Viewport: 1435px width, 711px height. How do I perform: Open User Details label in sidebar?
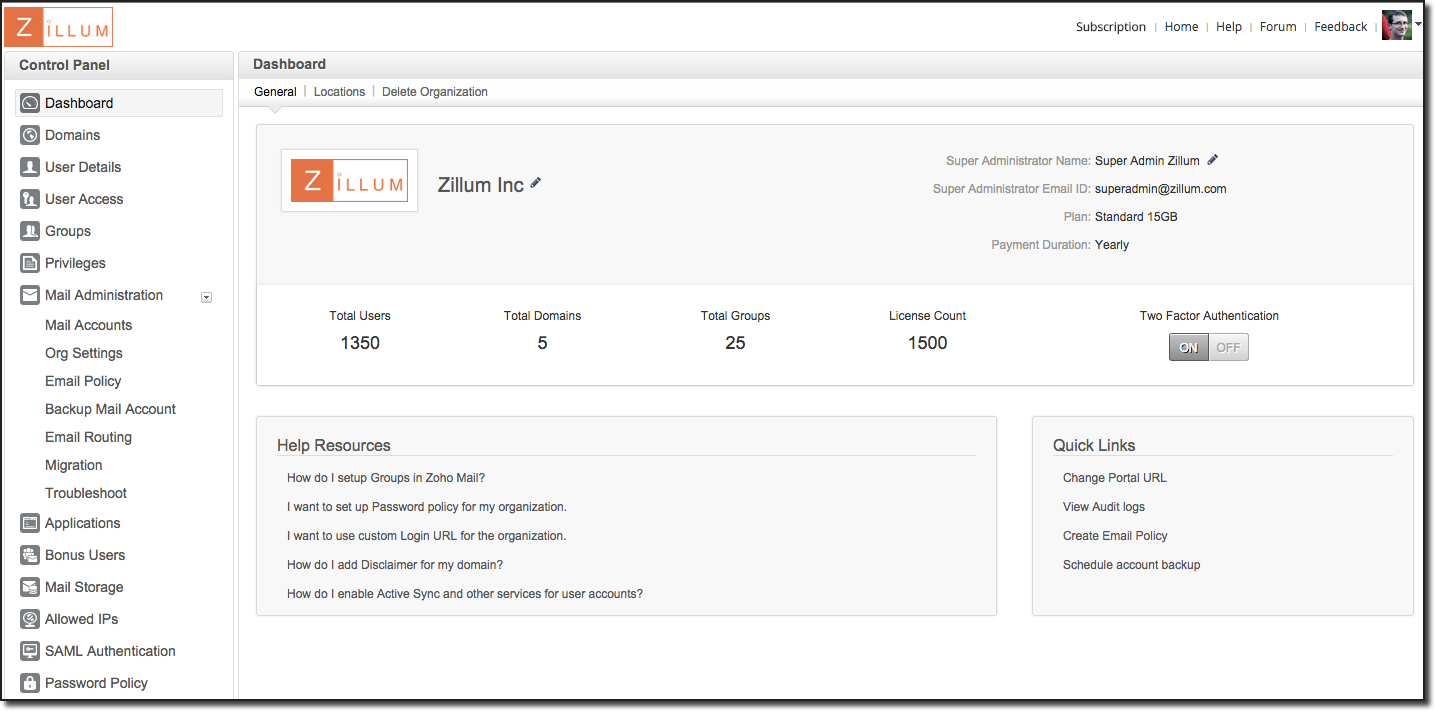click(x=83, y=167)
